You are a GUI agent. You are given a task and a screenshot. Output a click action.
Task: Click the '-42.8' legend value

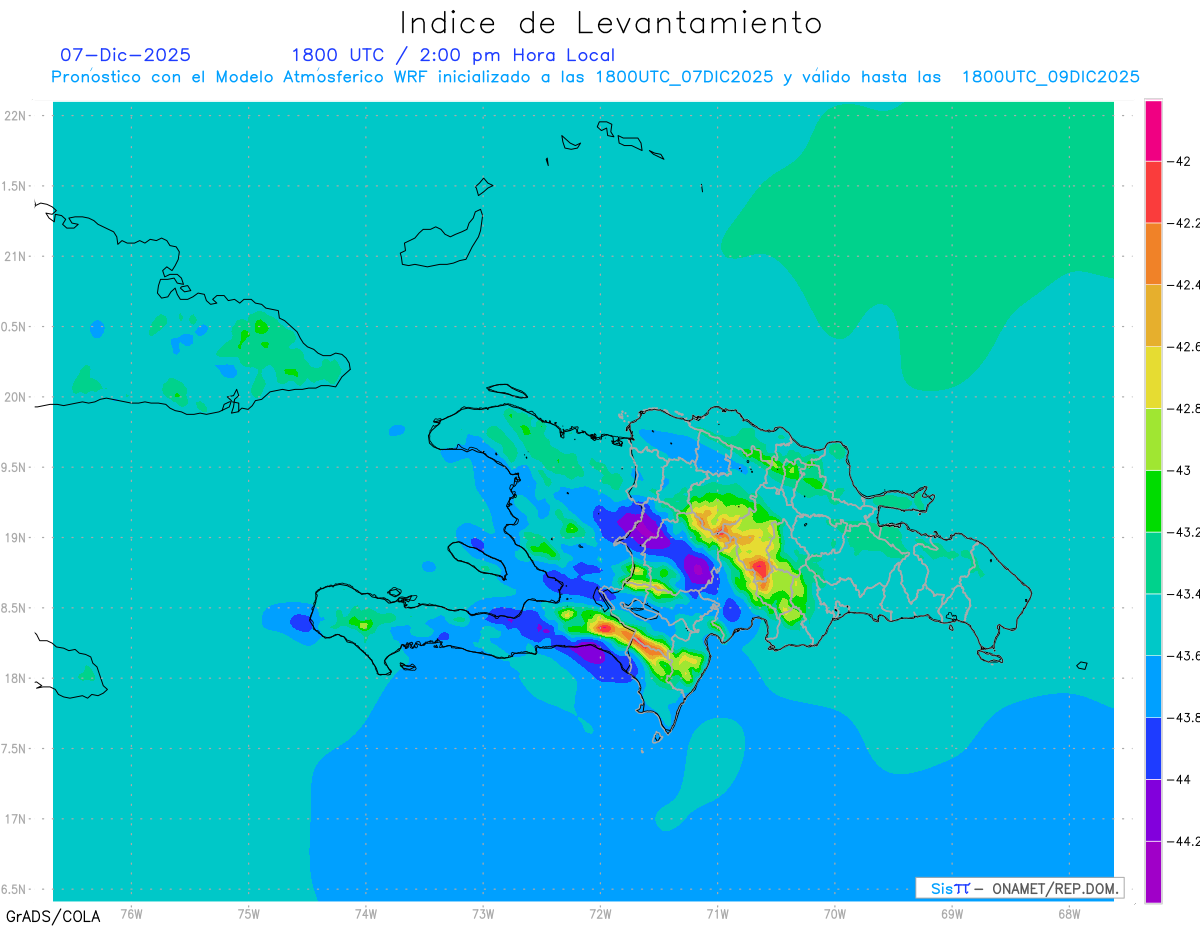tap(1184, 409)
